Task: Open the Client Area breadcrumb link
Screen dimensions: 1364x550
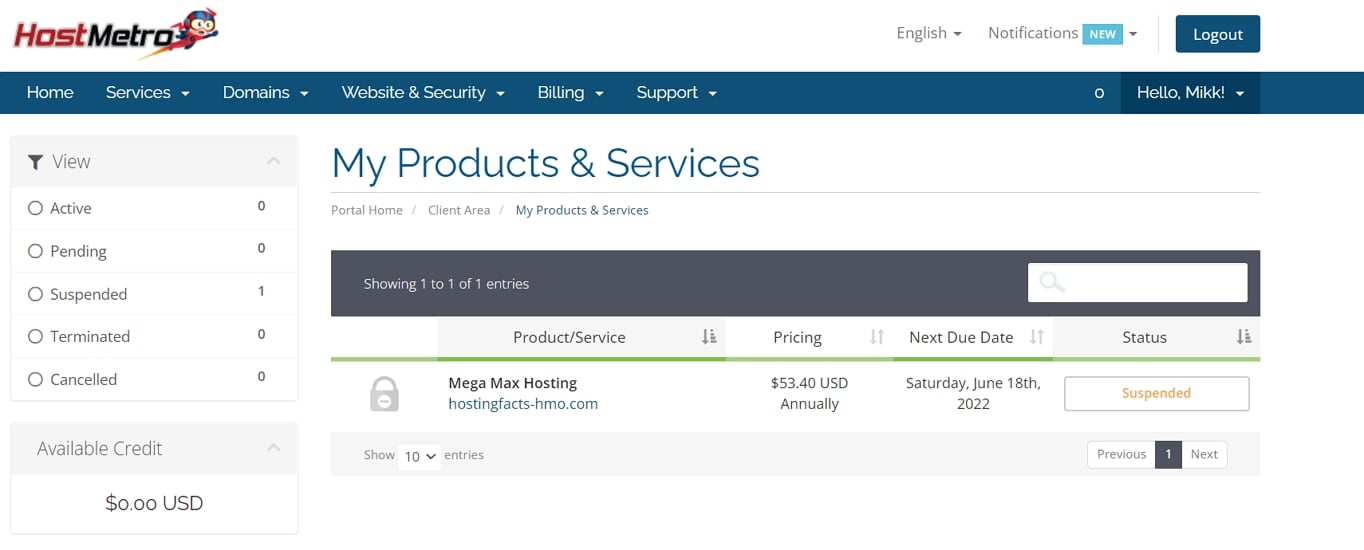Action: point(459,210)
